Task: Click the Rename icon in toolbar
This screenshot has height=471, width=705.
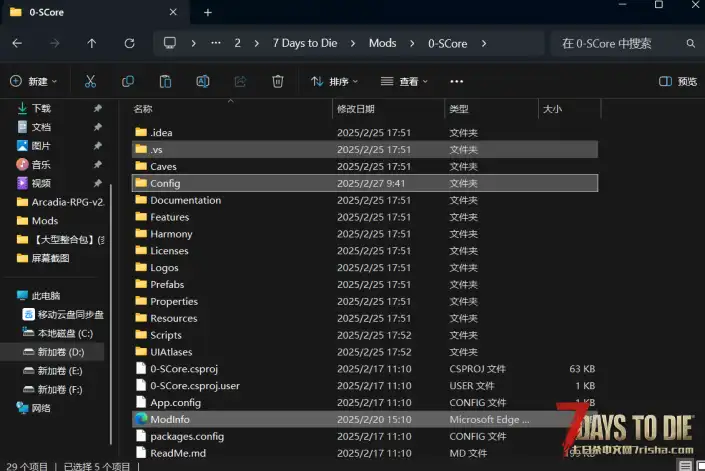Action: click(203, 81)
